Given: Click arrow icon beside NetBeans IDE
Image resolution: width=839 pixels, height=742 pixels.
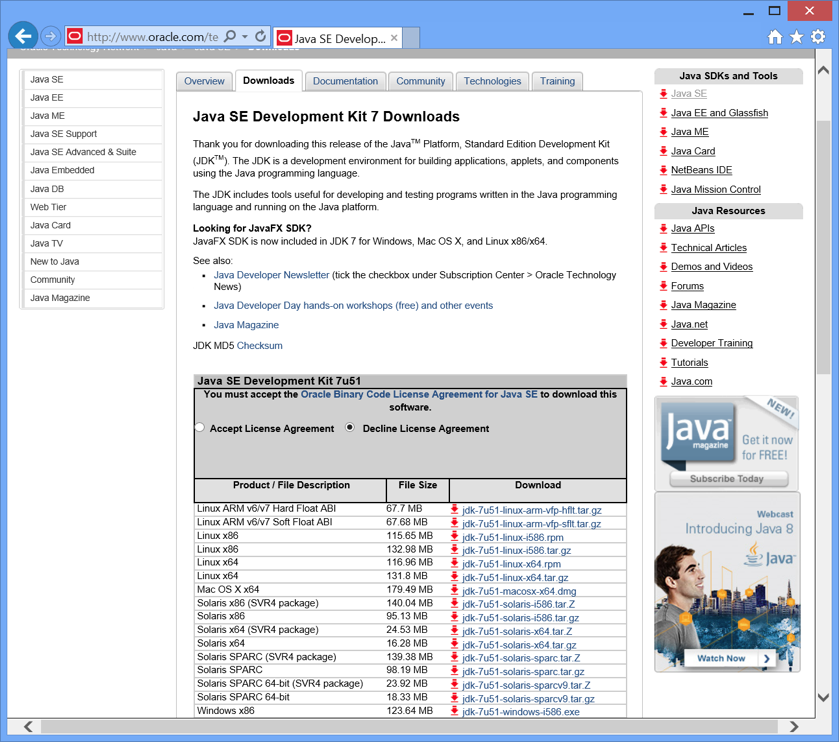Looking at the screenshot, I should [x=663, y=170].
